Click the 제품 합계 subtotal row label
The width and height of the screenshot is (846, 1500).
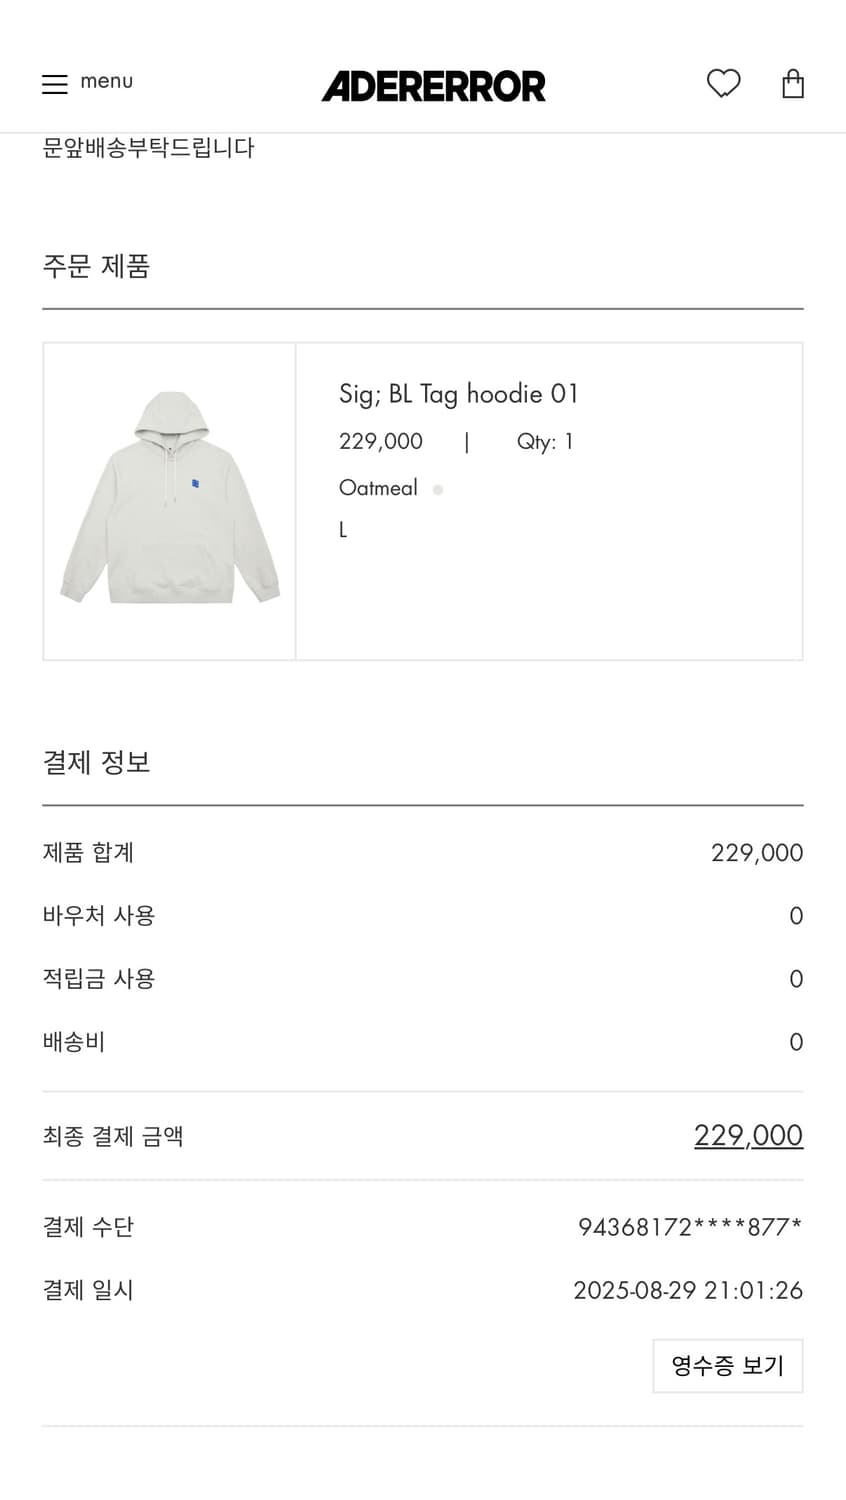pyautogui.click(x=88, y=853)
